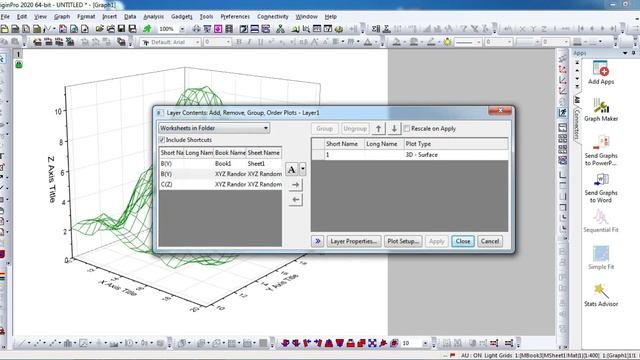Click the font color A icon
The width and height of the screenshot is (640, 360).
click(368, 42)
